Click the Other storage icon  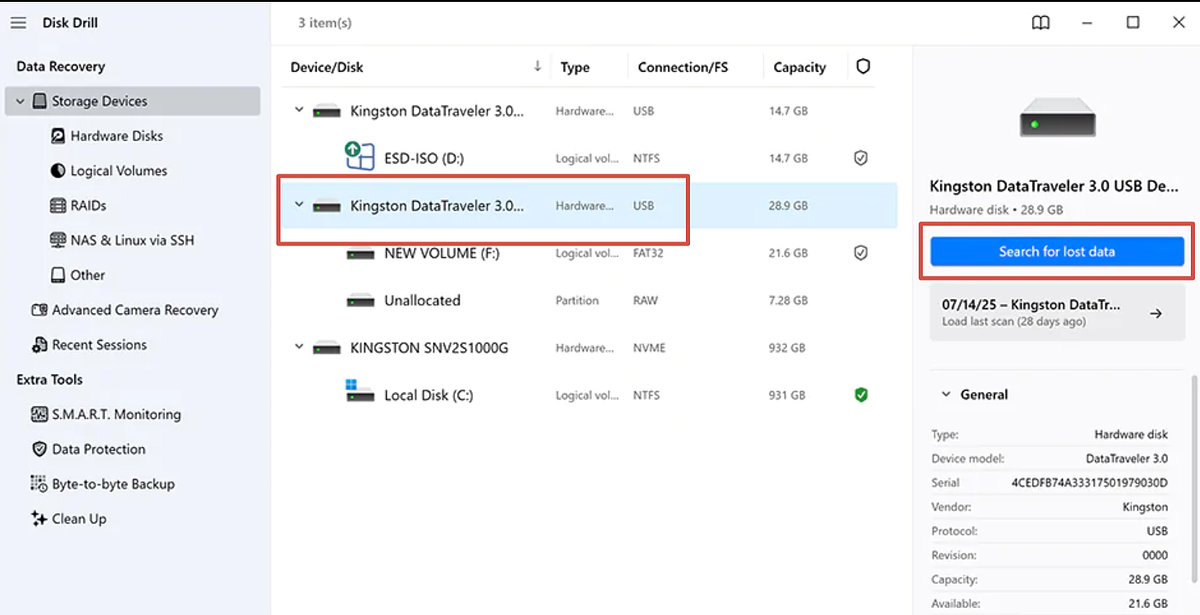pos(59,275)
